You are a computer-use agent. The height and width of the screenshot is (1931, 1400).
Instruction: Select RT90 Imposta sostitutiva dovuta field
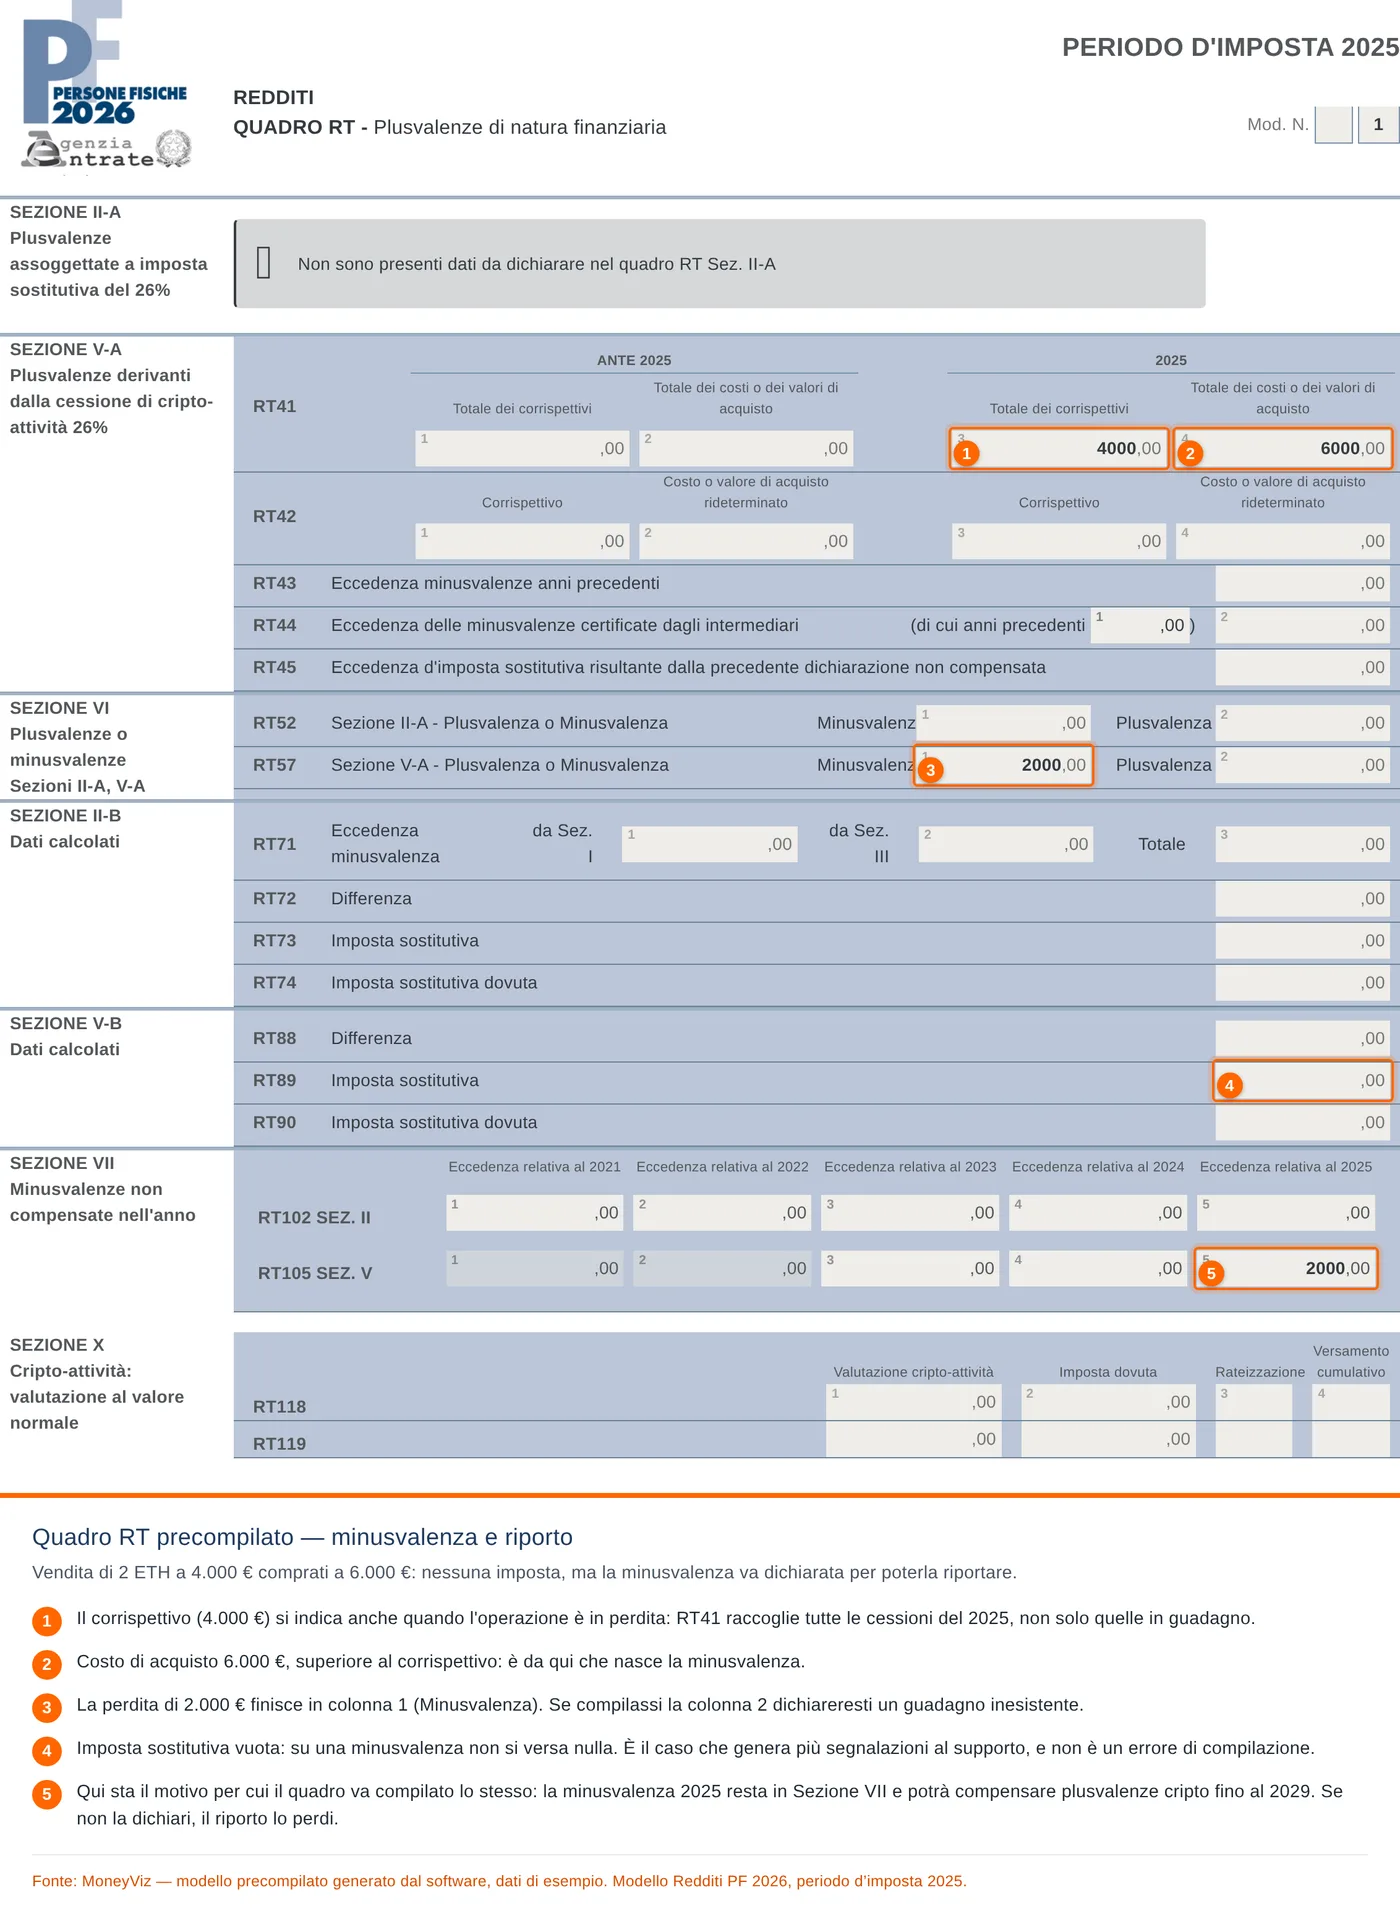click(x=1303, y=1123)
